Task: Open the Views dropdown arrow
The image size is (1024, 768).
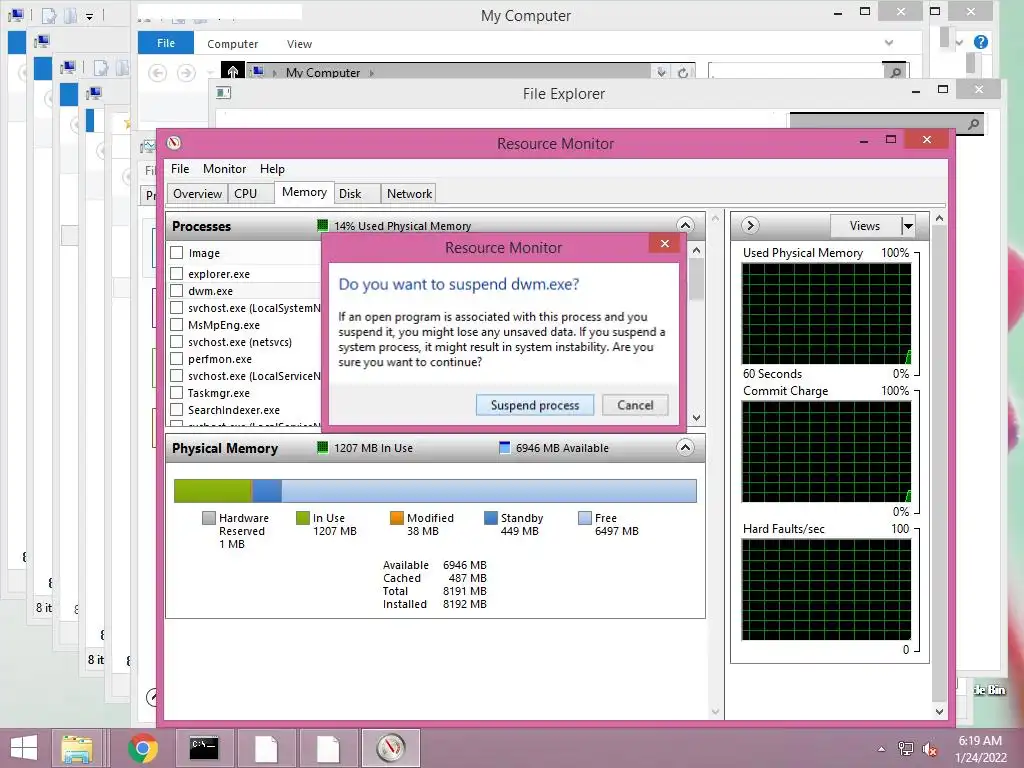Action: 908,226
